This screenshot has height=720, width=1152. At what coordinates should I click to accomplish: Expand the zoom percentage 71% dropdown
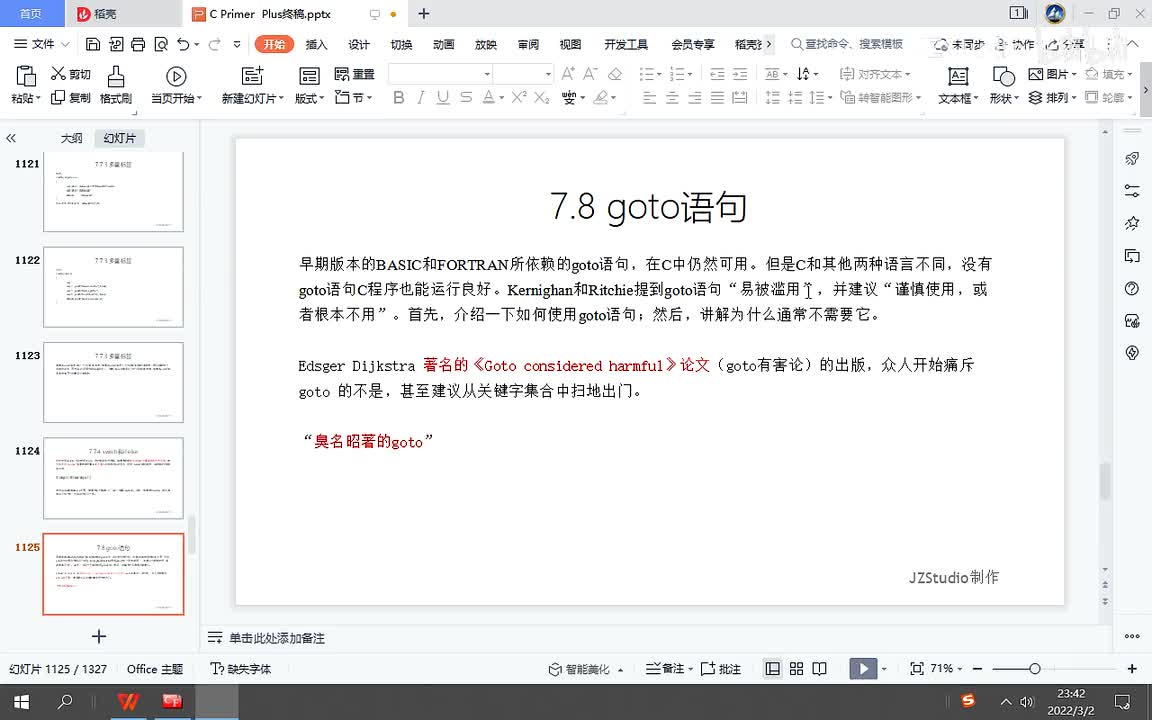[960, 669]
